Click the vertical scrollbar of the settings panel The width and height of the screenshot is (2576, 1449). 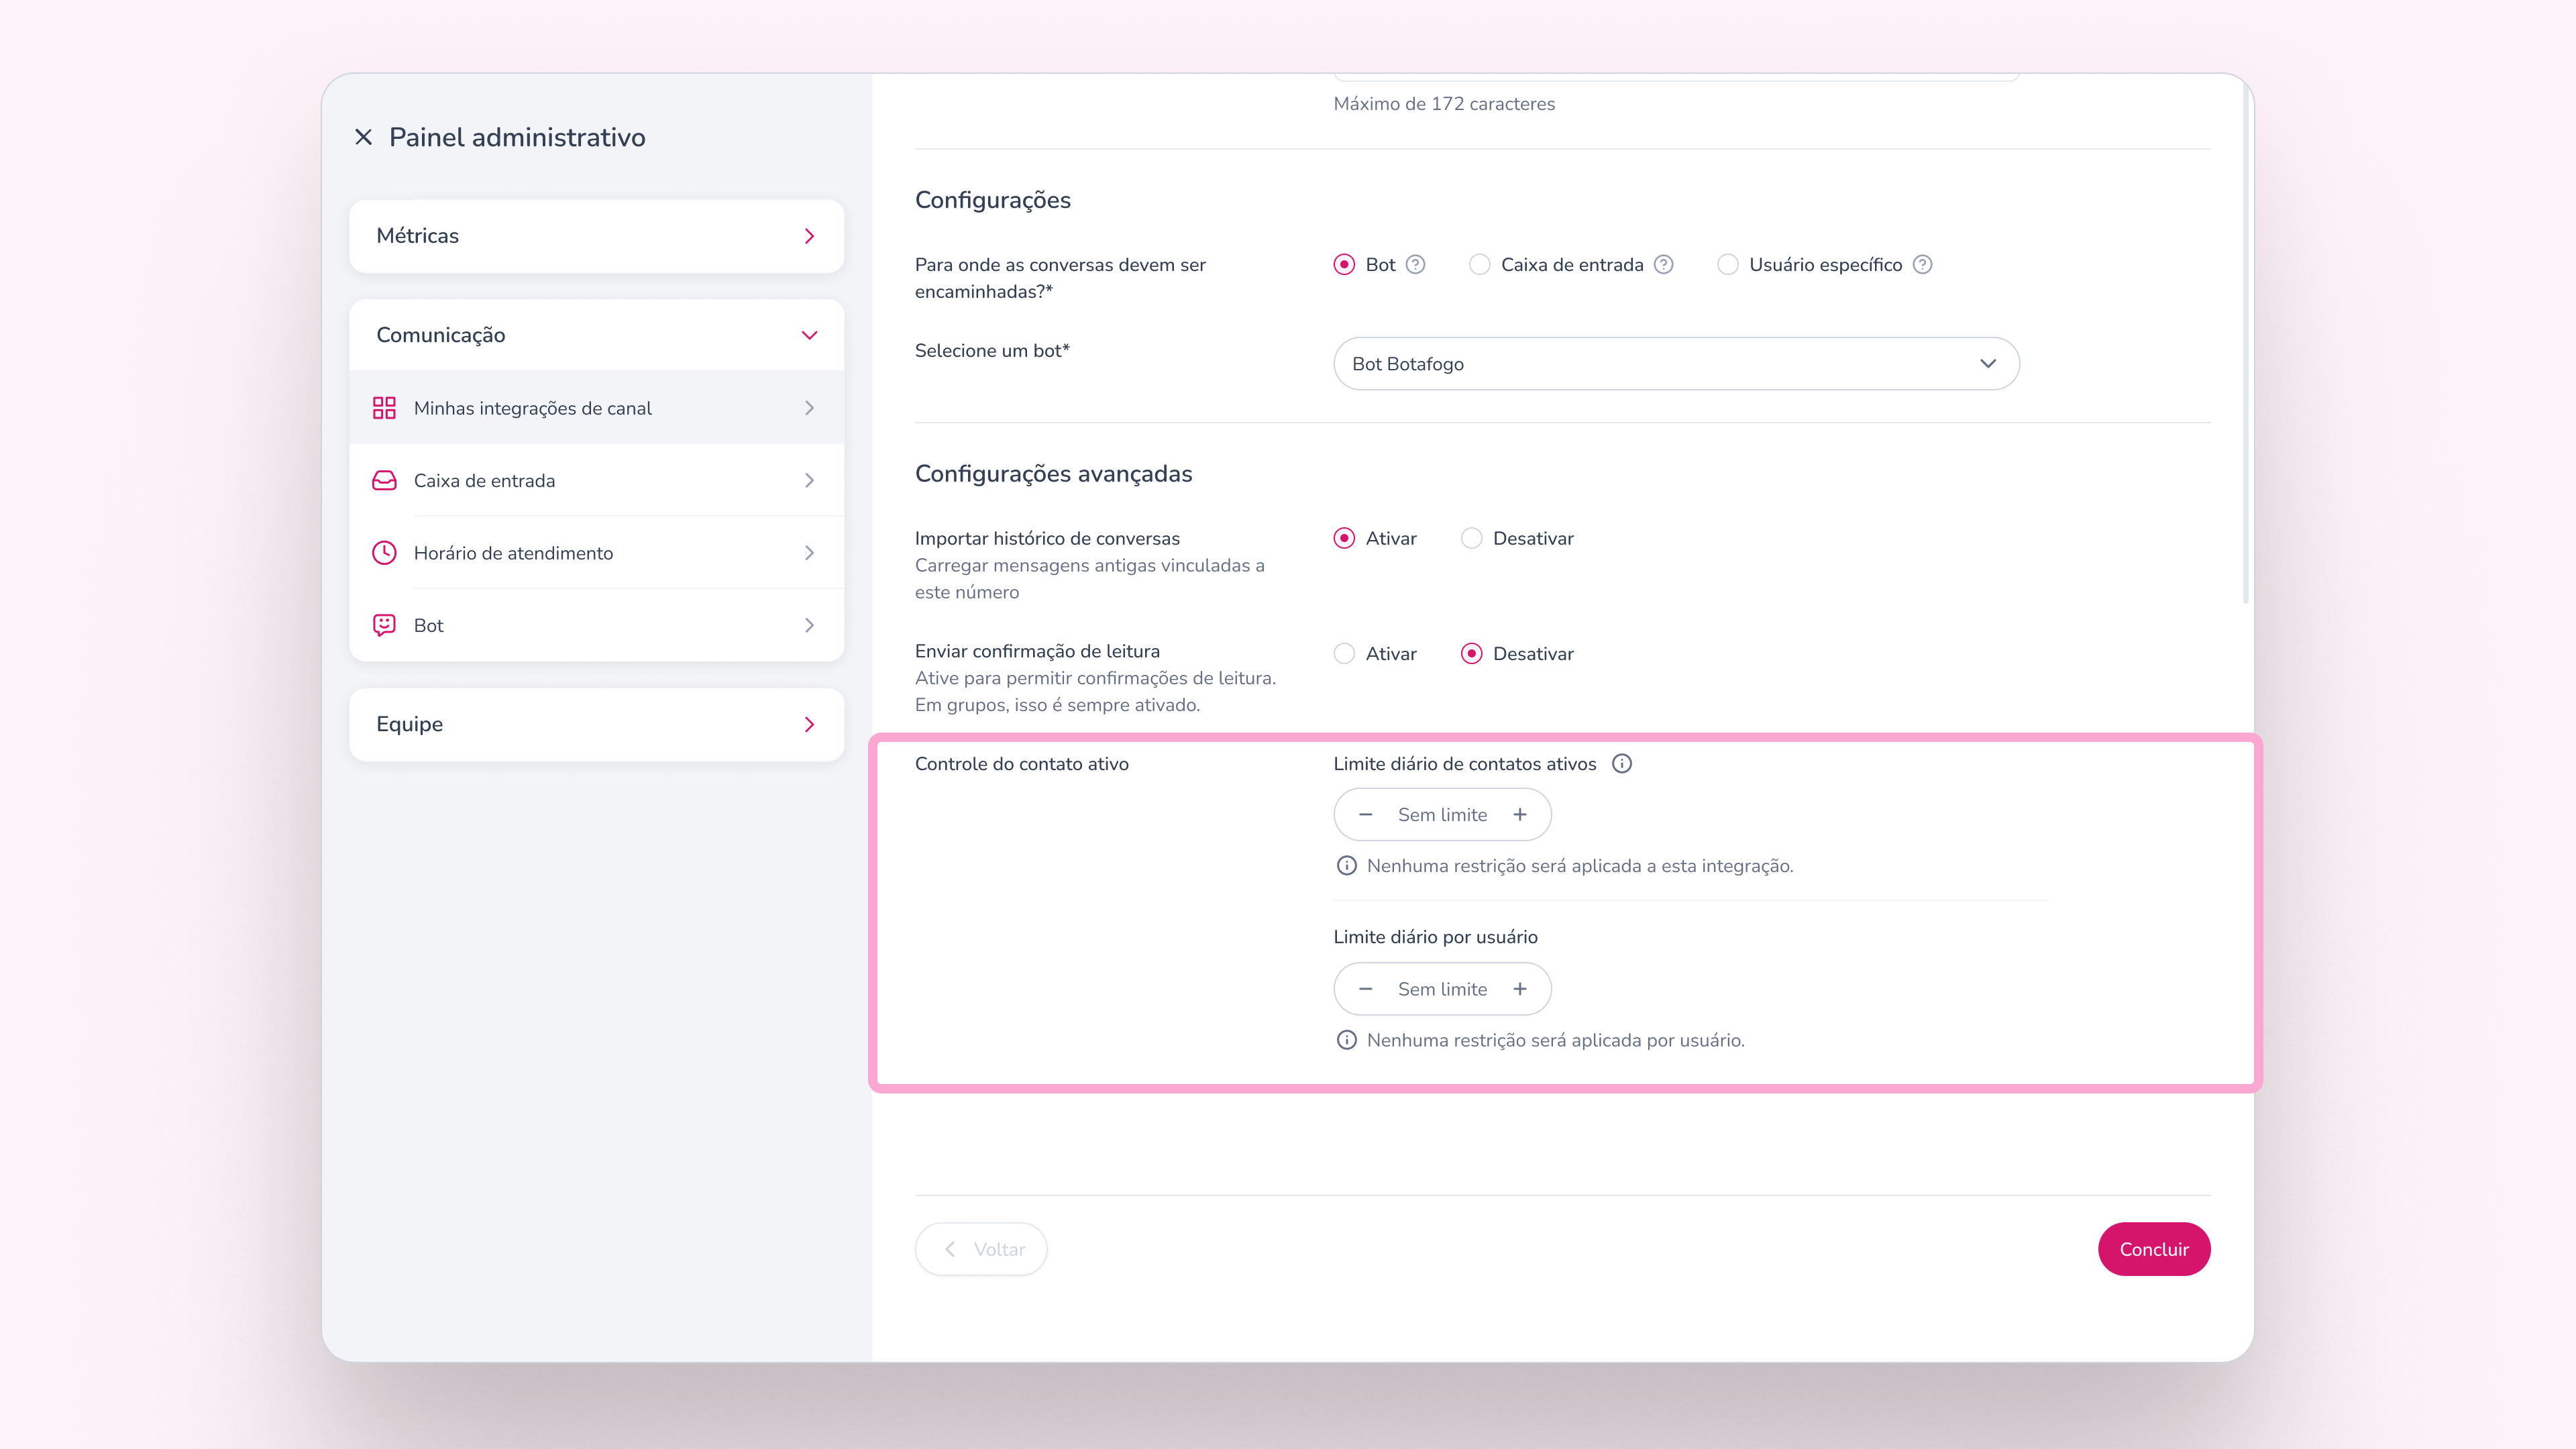(x=2246, y=344)
